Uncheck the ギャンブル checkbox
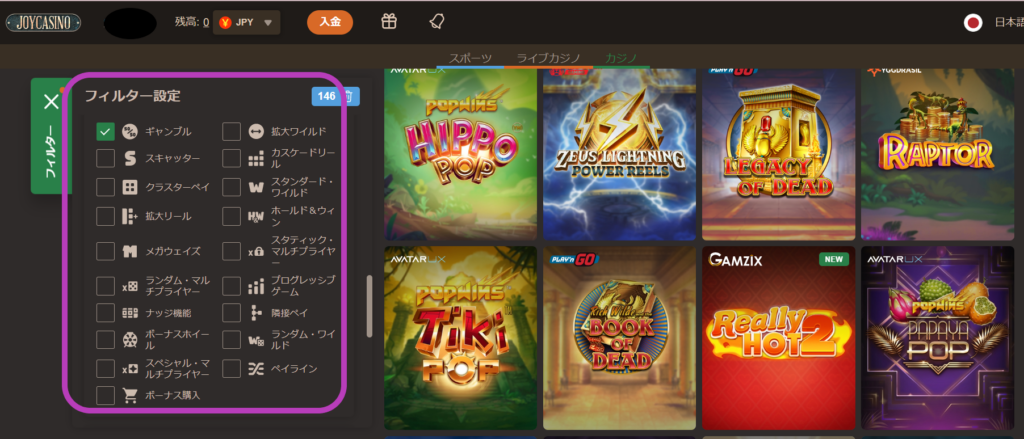 (105, 131)
